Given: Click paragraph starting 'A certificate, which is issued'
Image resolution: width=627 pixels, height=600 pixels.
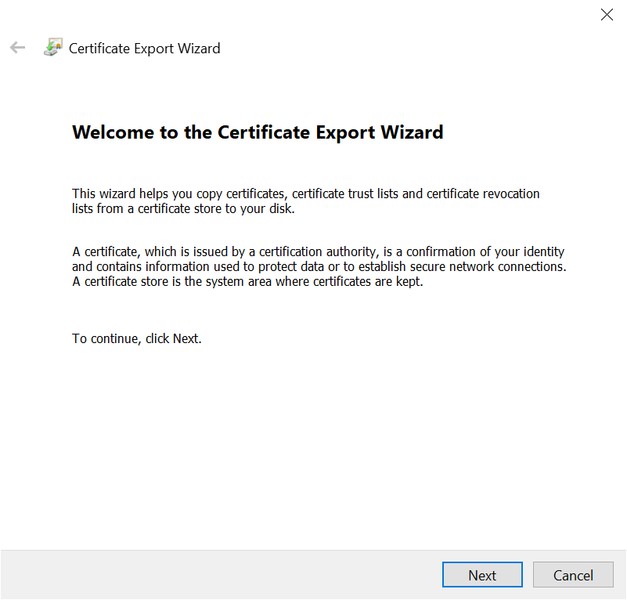Looking at the screenshot, I should coord(319,266).
